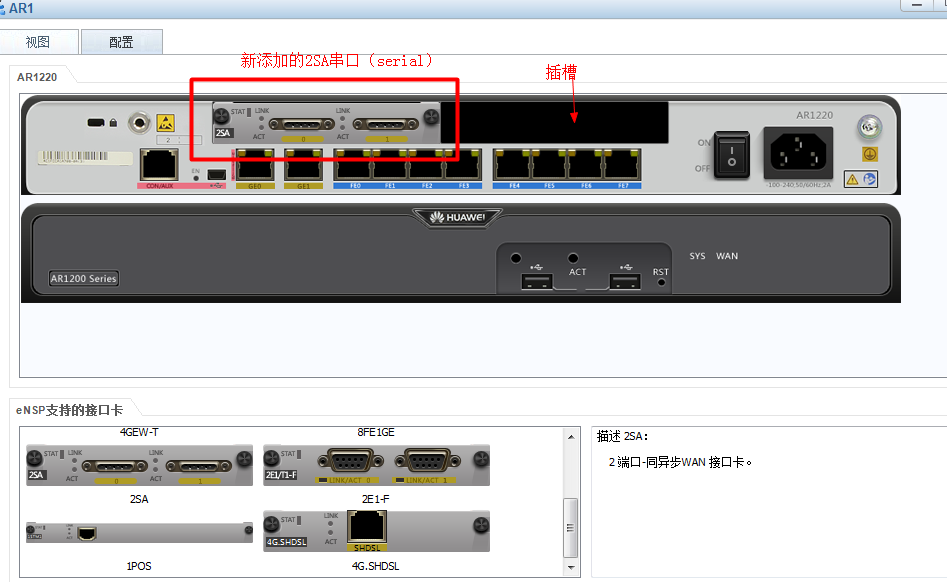Click the left front-panel USB port
The image size is (947, 582).
point(536,281)
